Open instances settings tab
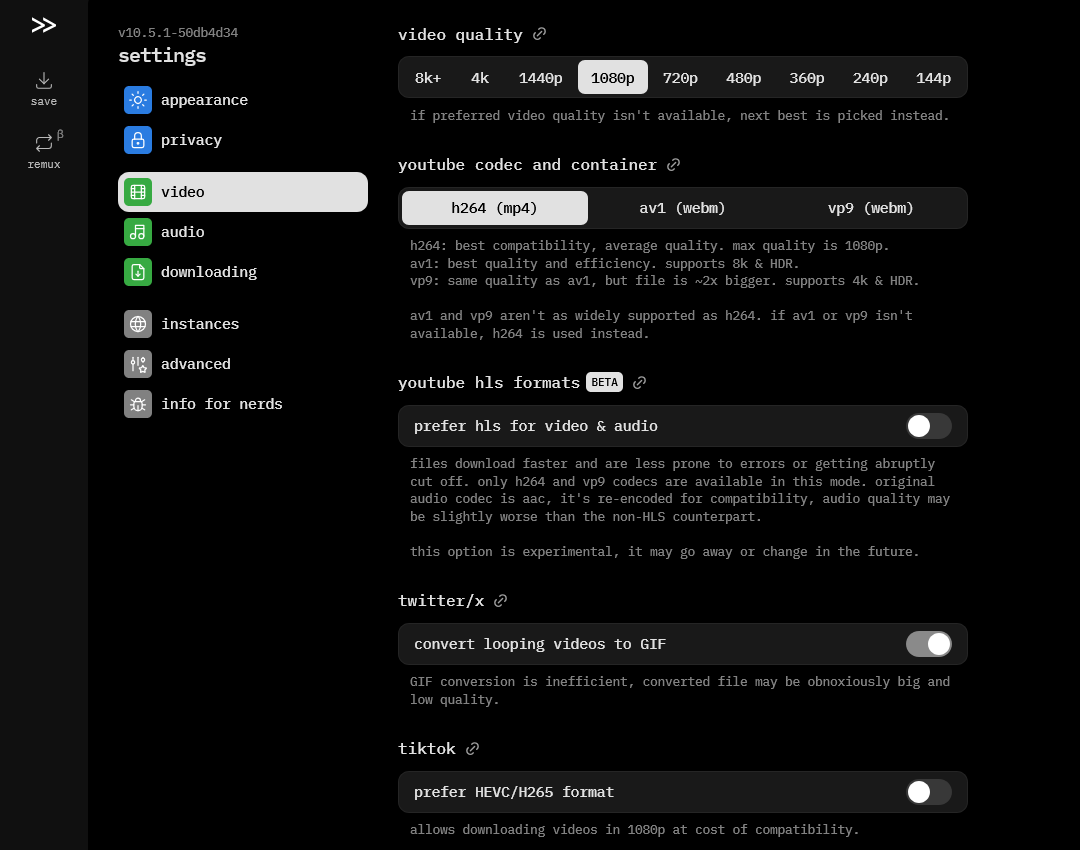 pos(242,324)
